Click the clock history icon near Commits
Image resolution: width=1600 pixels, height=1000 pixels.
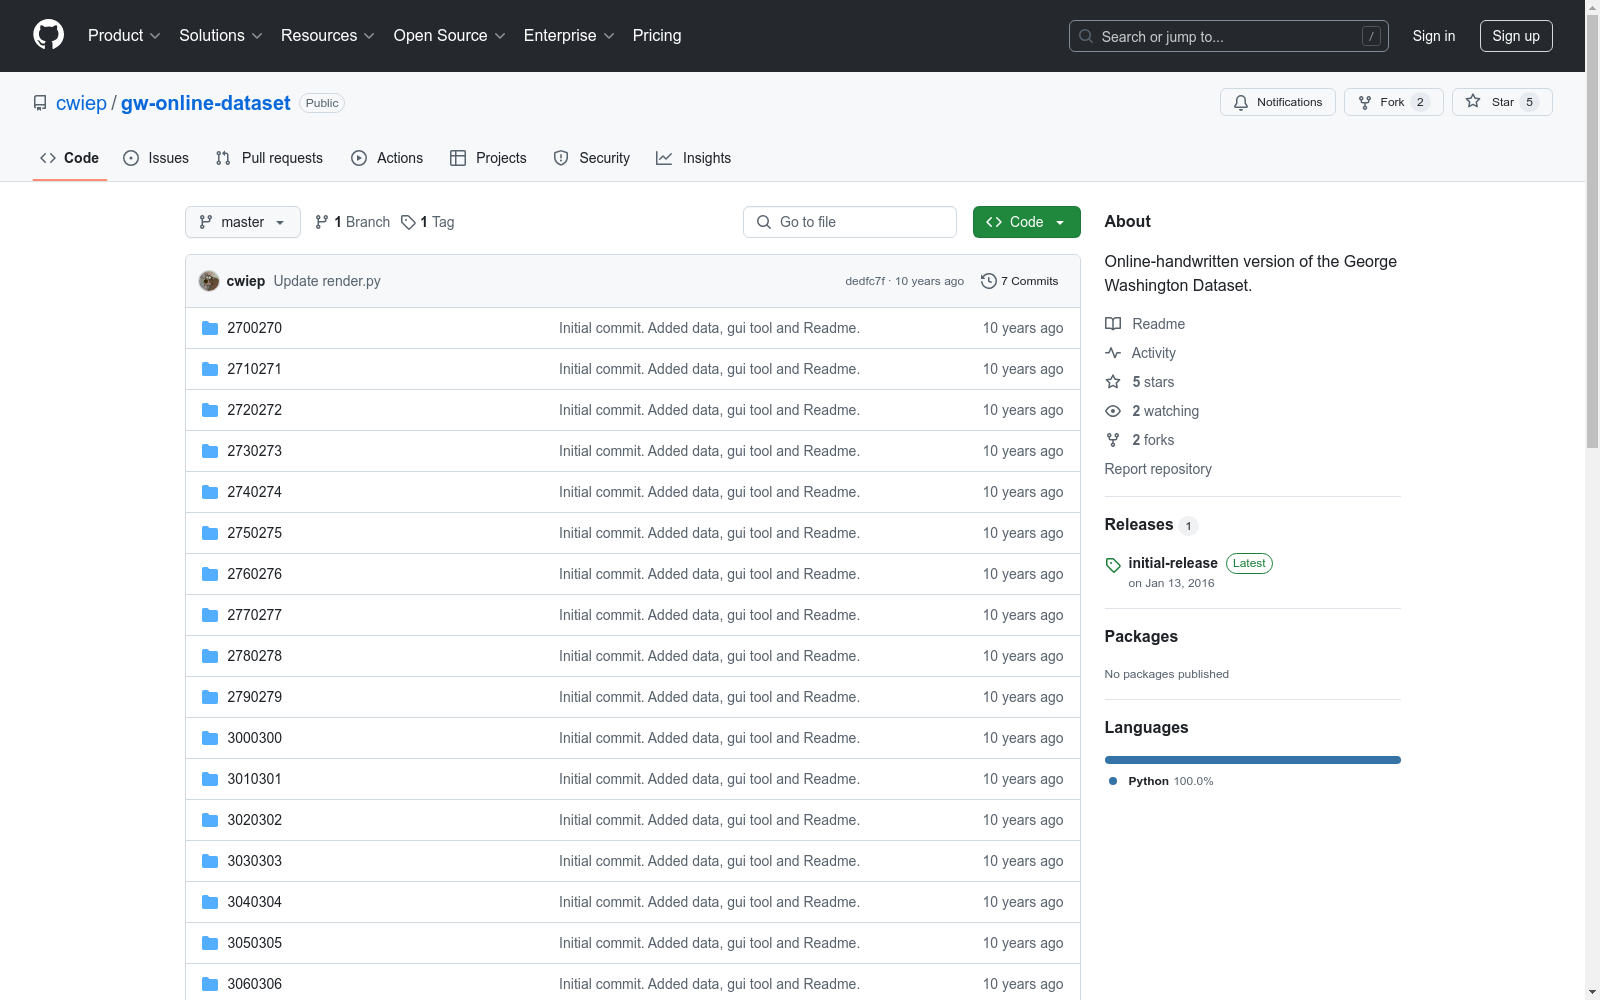[989, 281]
